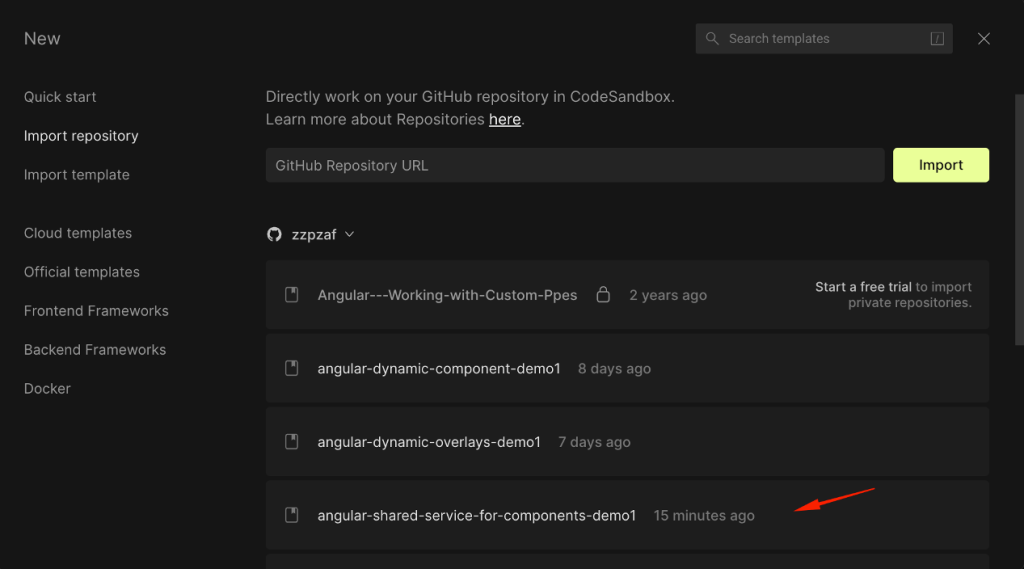
Task: Click the slash shortcut icon in search
Action: tap(937, 39)
